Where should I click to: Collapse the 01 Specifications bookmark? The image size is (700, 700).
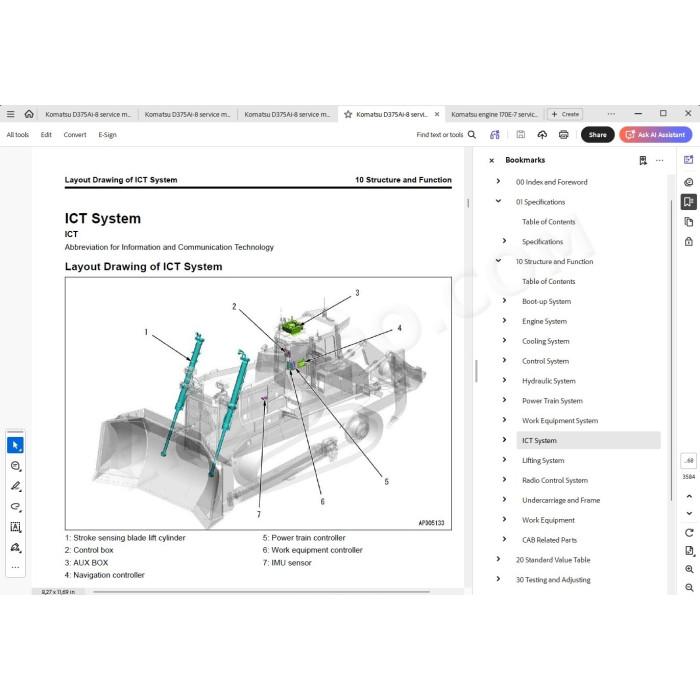pyautogui.click(x=498, y=201)
